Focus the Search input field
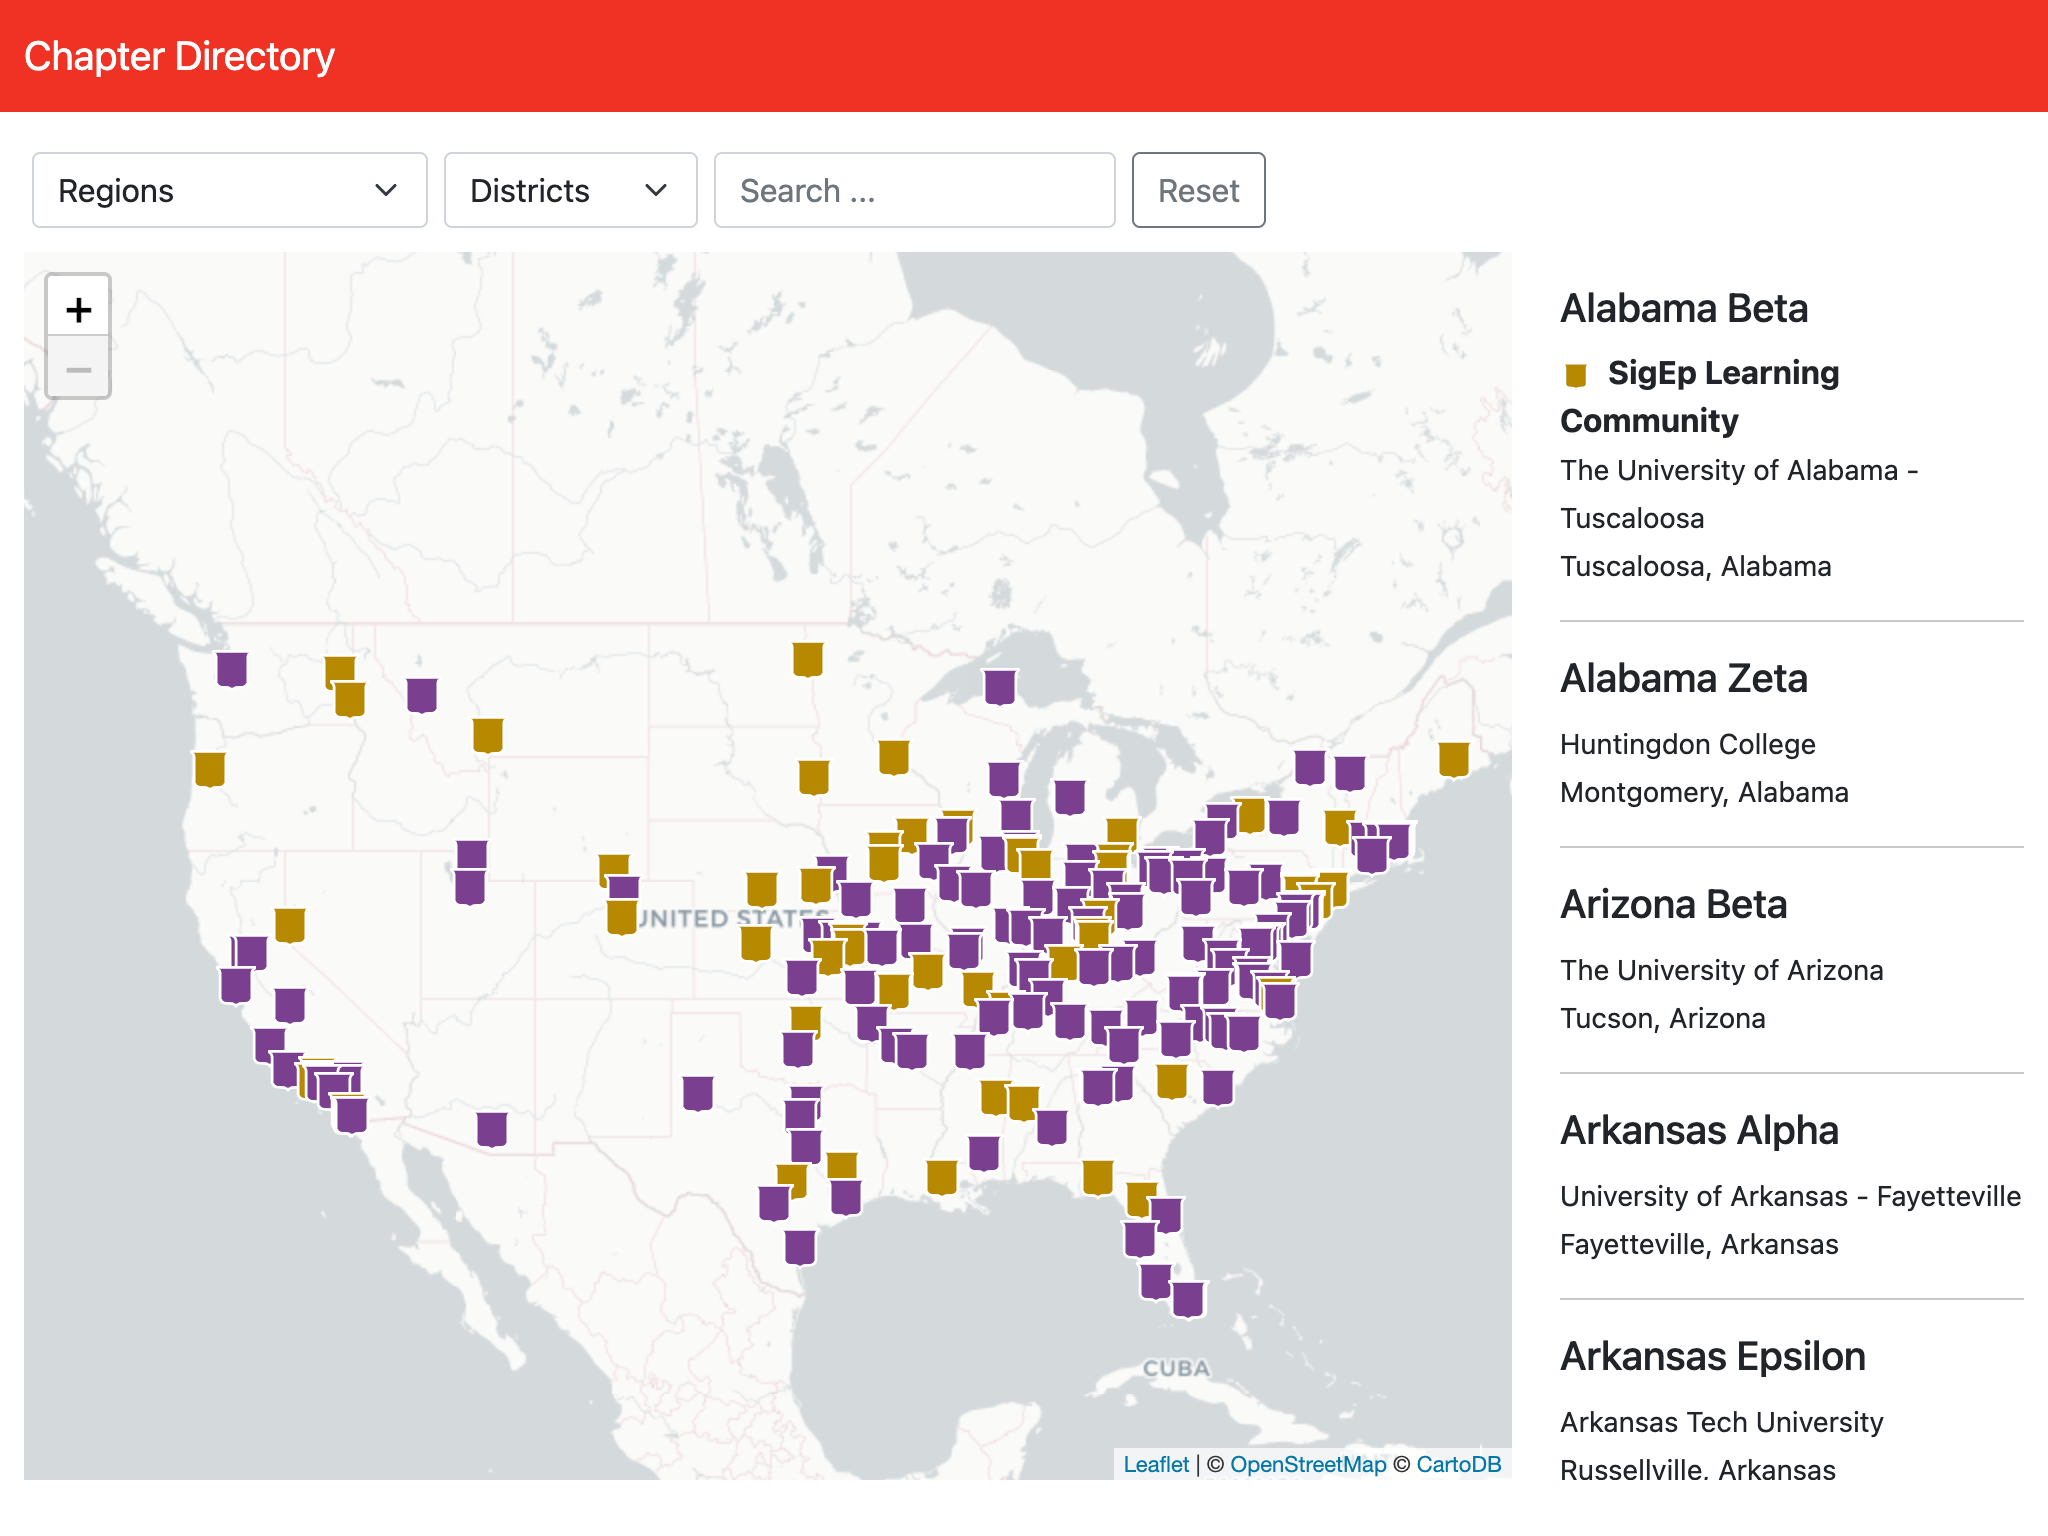This screenshot has height=1536, width=2048. (913, 190)
